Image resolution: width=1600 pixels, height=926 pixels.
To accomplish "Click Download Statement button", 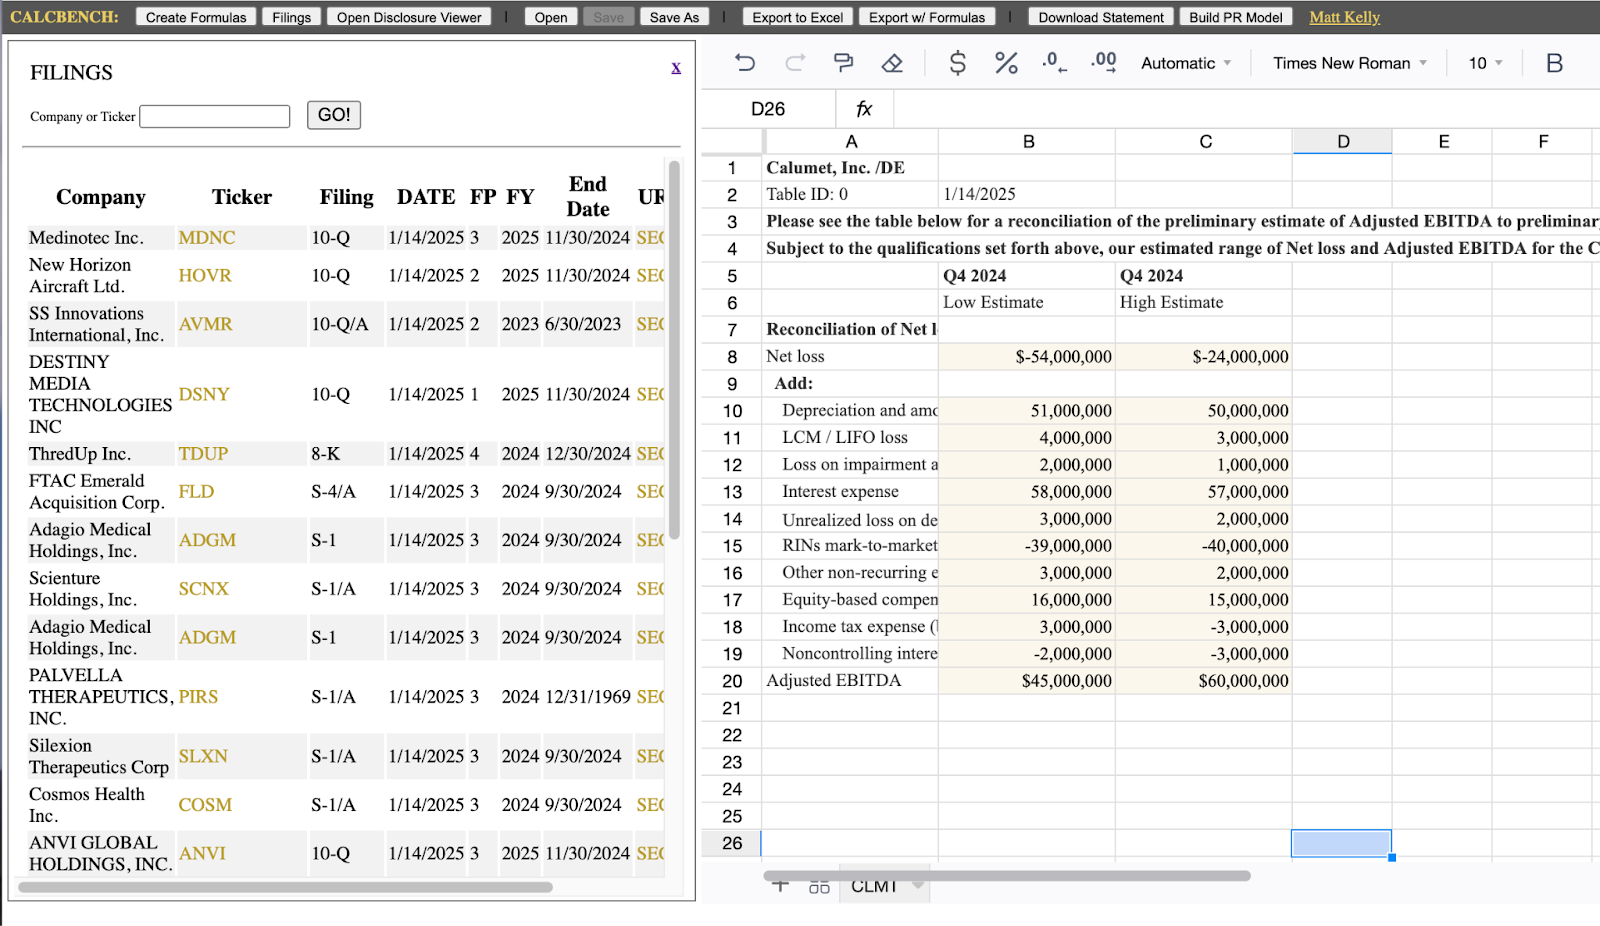I will point(1101,17).
